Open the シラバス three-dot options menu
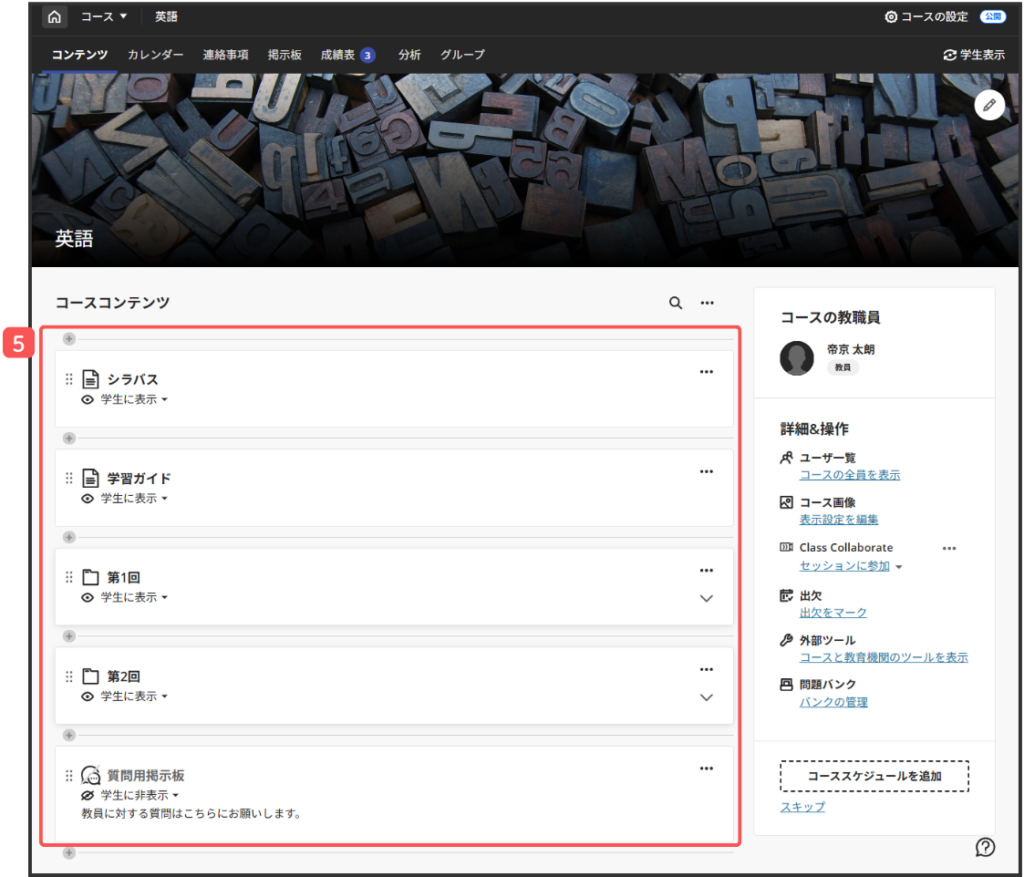This screenshot has height=877, width=1024. (706, 372)
